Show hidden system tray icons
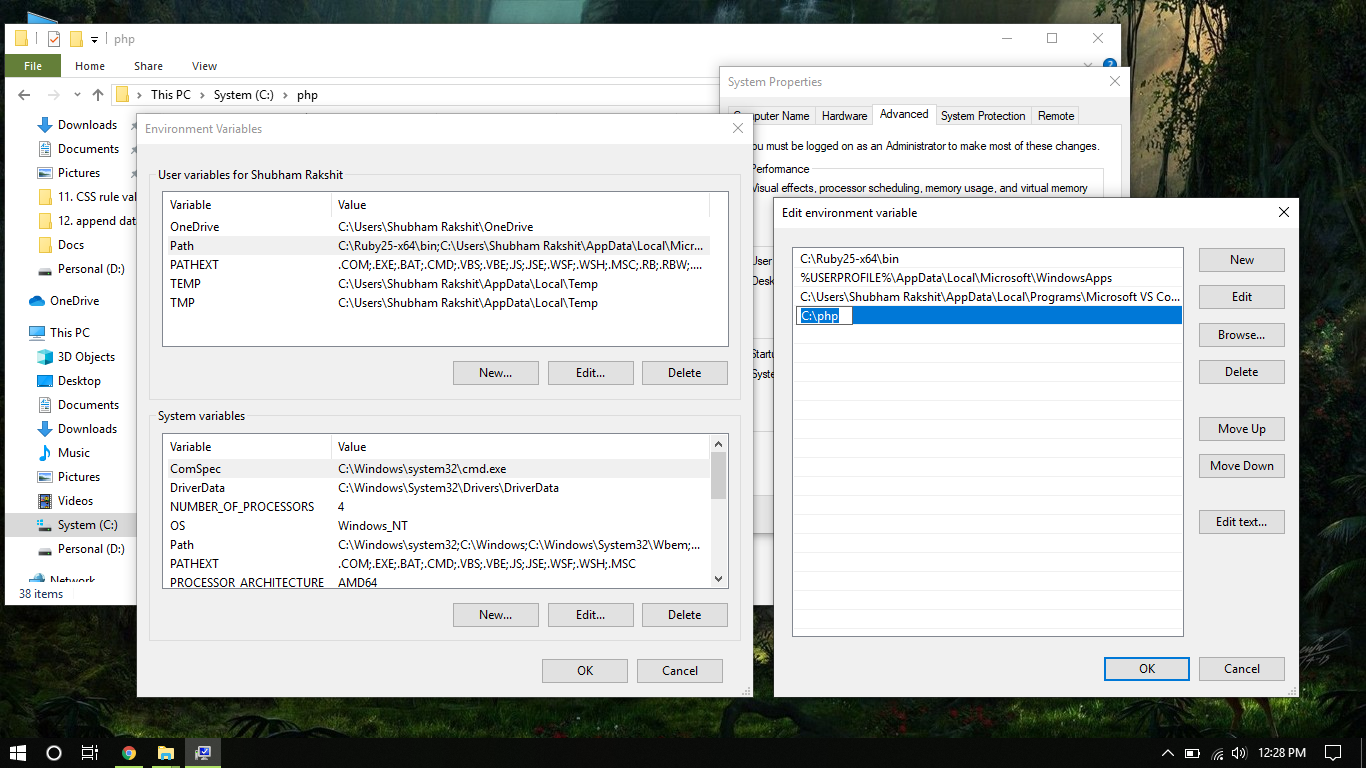Image resolution: width=1366 pixels, height=768 pixels. click(x=1167, y=753)
